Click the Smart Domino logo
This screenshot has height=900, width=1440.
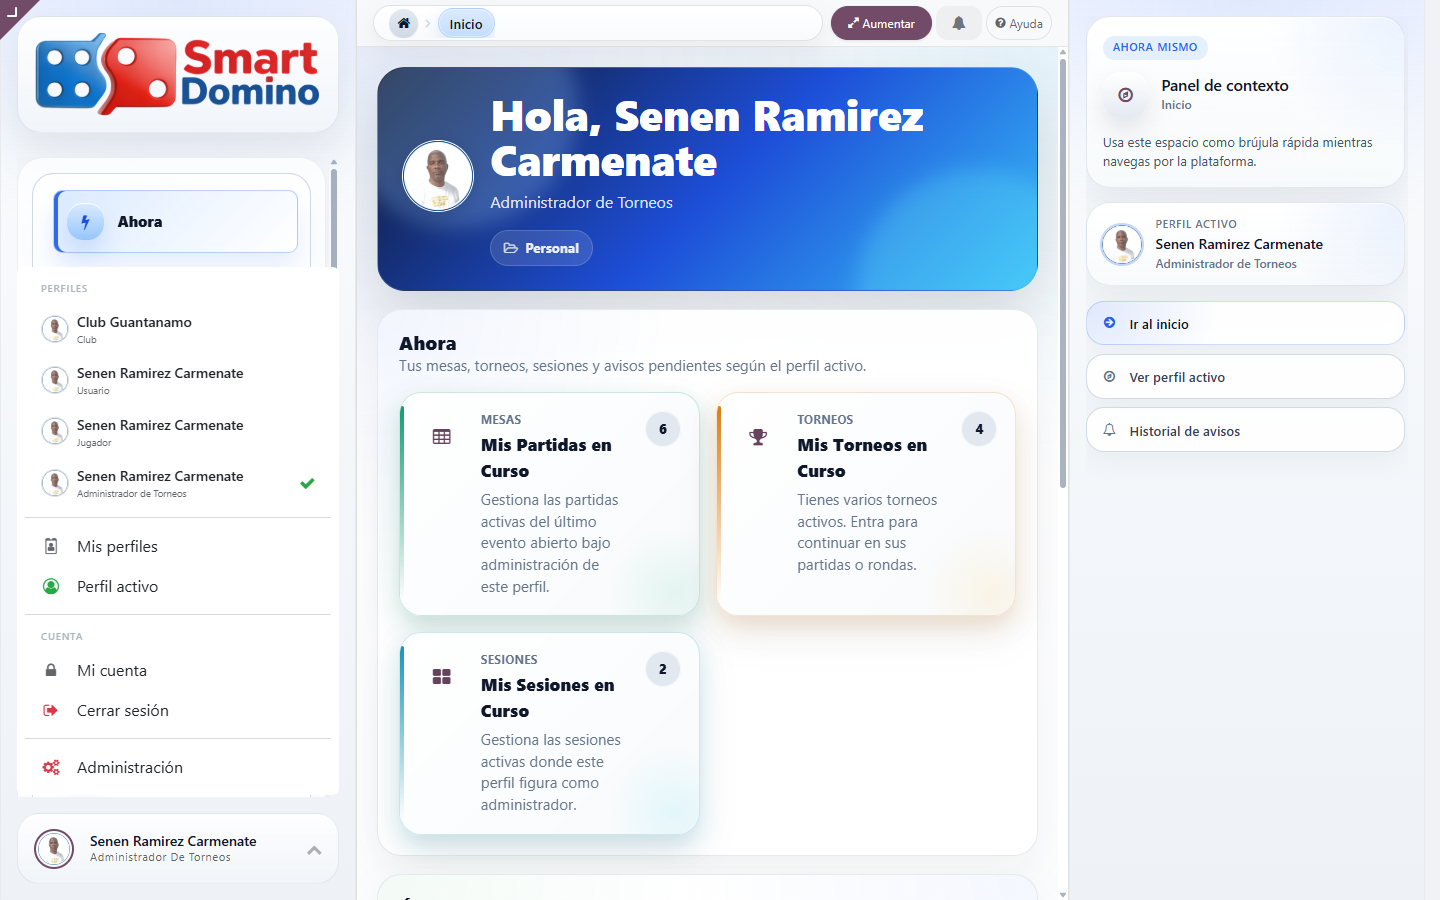pyautogui.click(x=178, y=75)
